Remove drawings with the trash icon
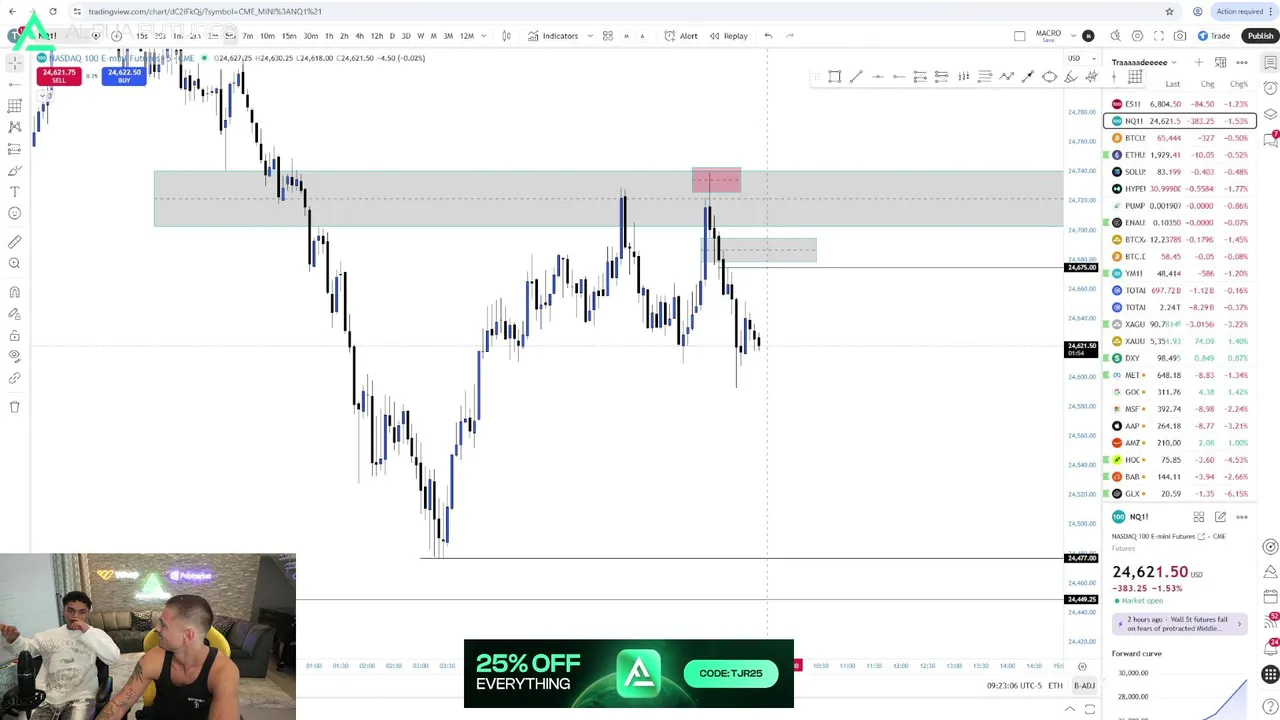Viewport: 1280px width, 720px height. coord(14,407)
